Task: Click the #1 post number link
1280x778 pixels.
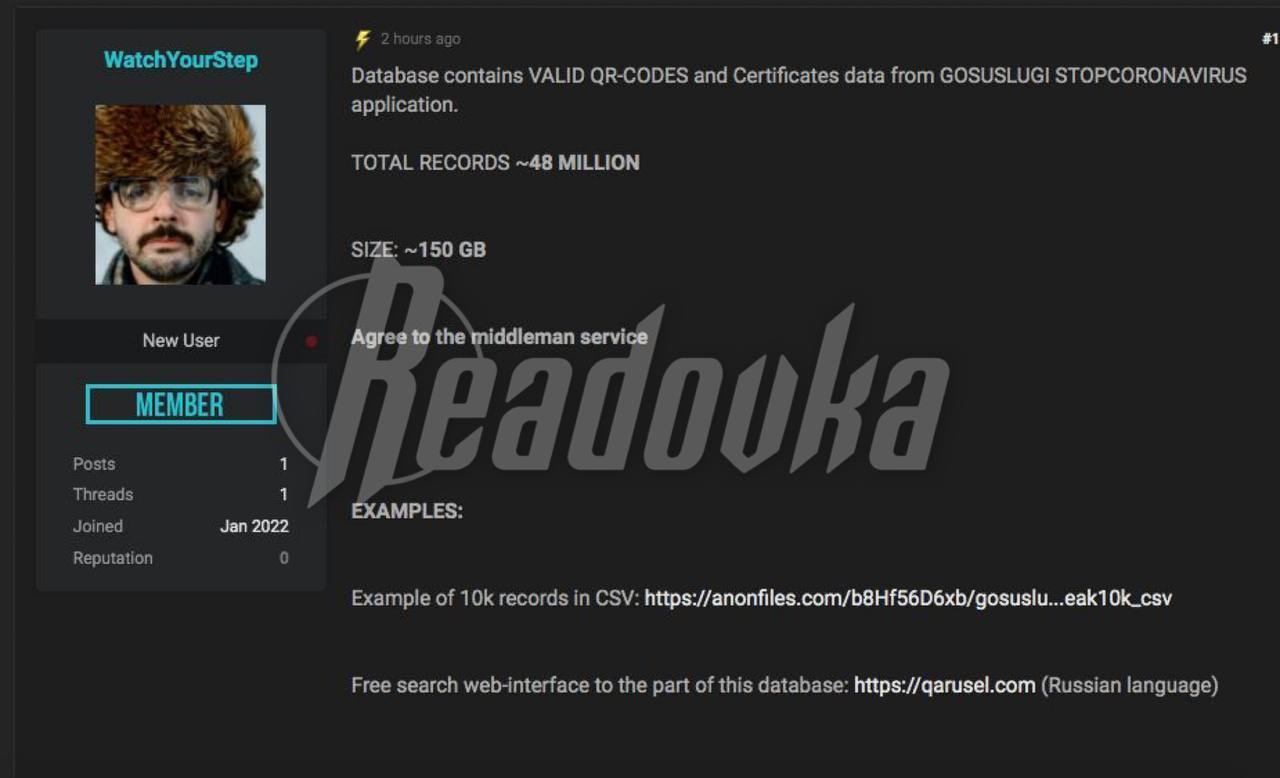Action: (1269, 39)
